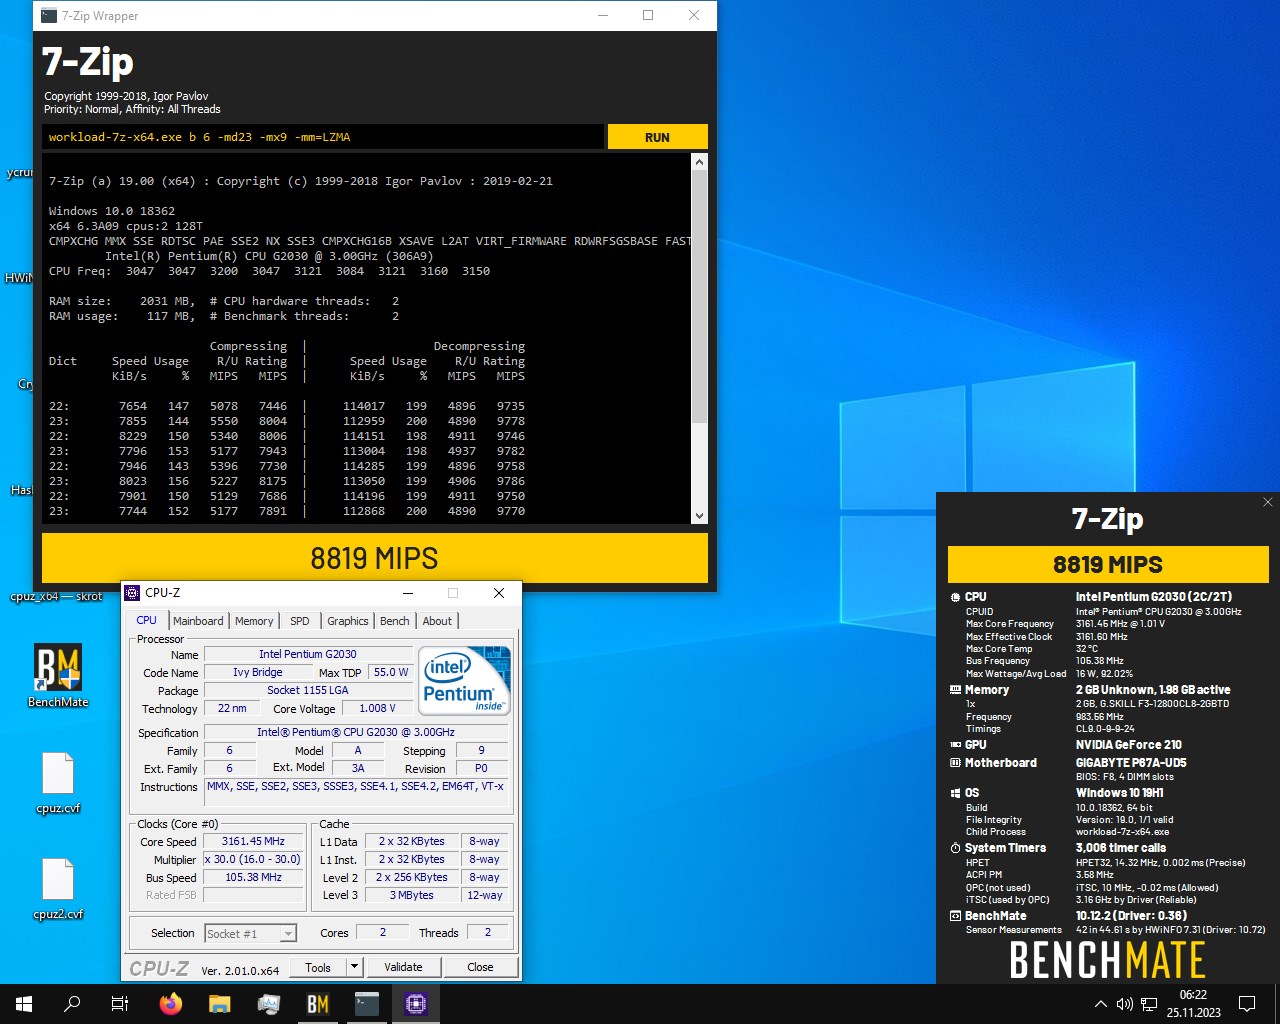Click the CPU-Z title bar icon
This screenshot has height=1024, width=1280.
133,593
